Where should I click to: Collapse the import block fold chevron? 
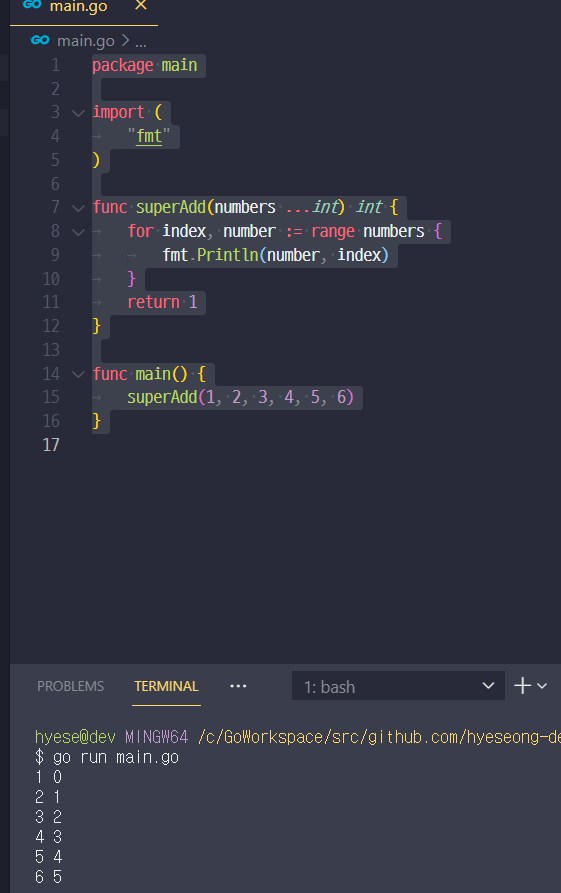pyautogui.click(x=78, y=113)
